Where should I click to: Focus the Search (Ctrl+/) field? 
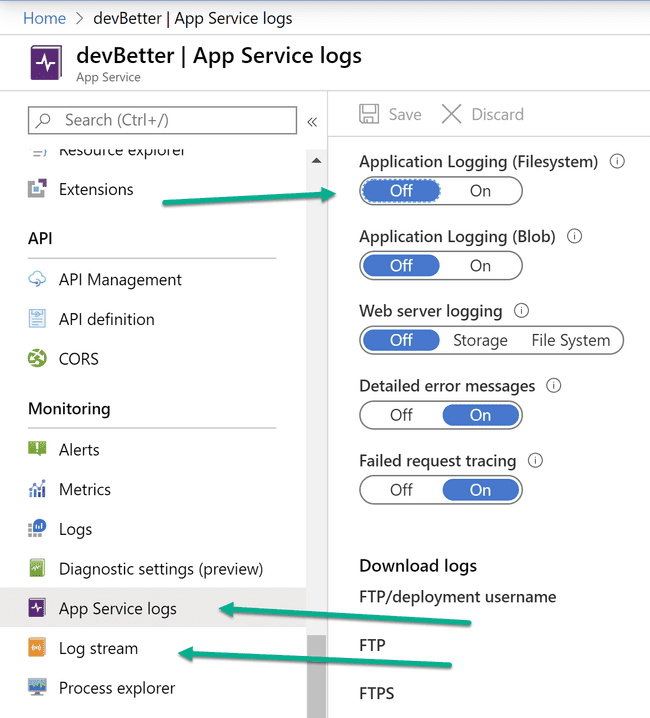click(162, 120)
